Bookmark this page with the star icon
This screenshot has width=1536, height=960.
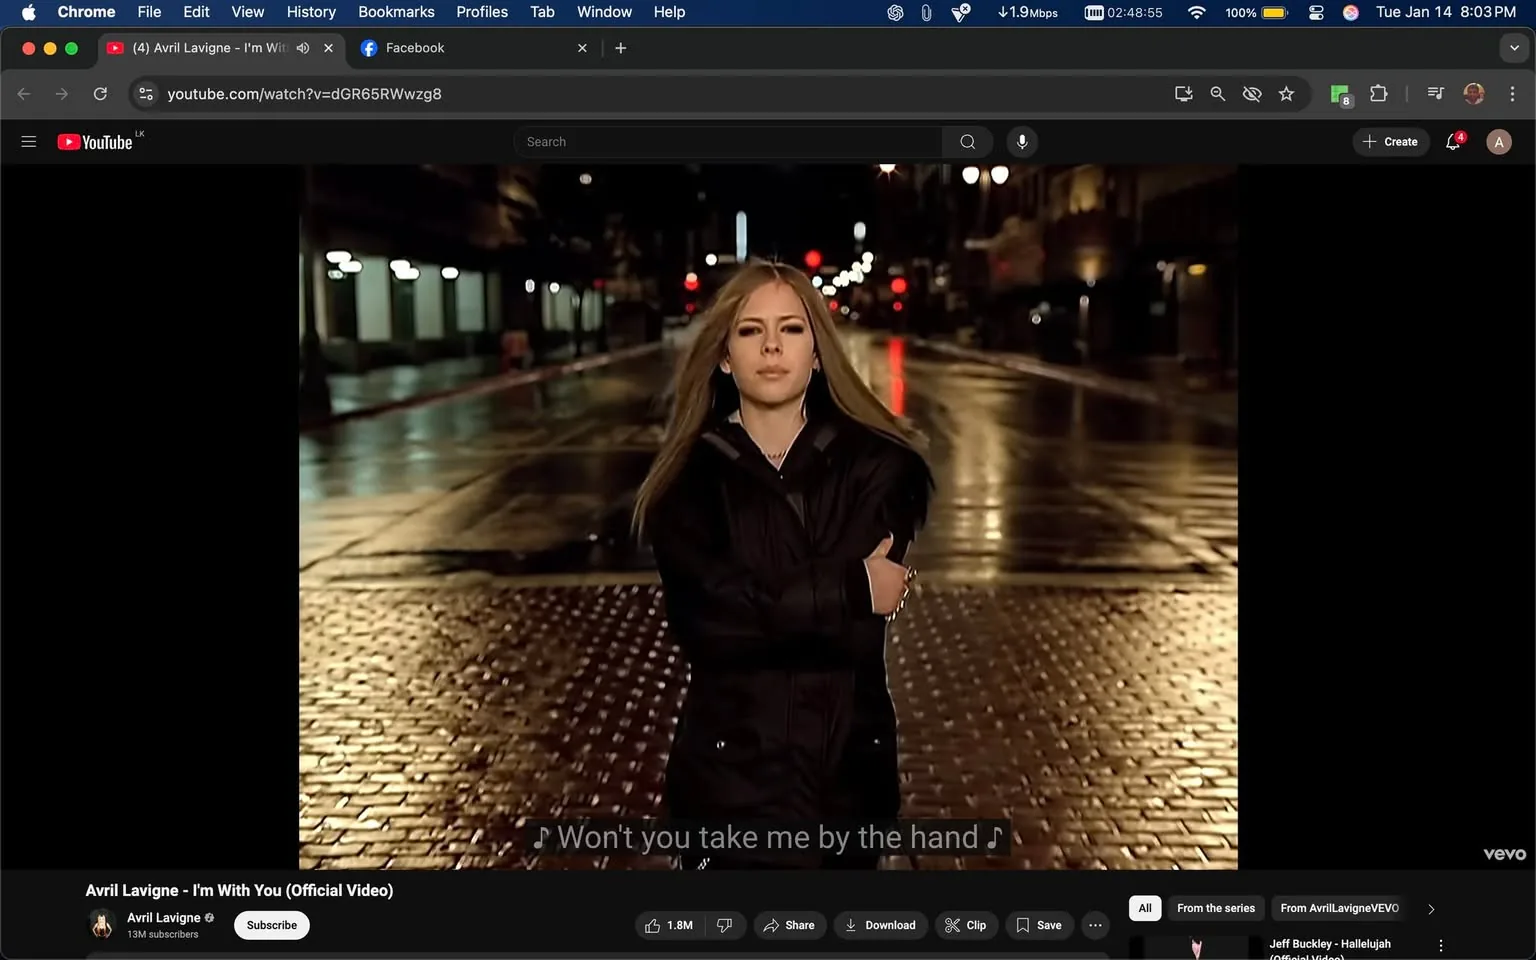[x=1286, y=93]
